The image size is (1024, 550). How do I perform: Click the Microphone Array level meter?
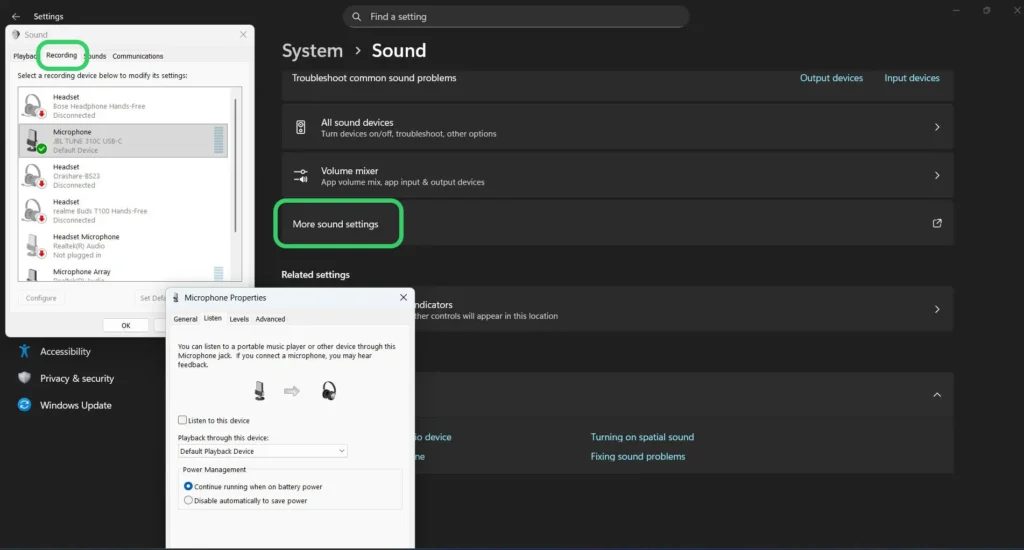click(x=219, y=274)
